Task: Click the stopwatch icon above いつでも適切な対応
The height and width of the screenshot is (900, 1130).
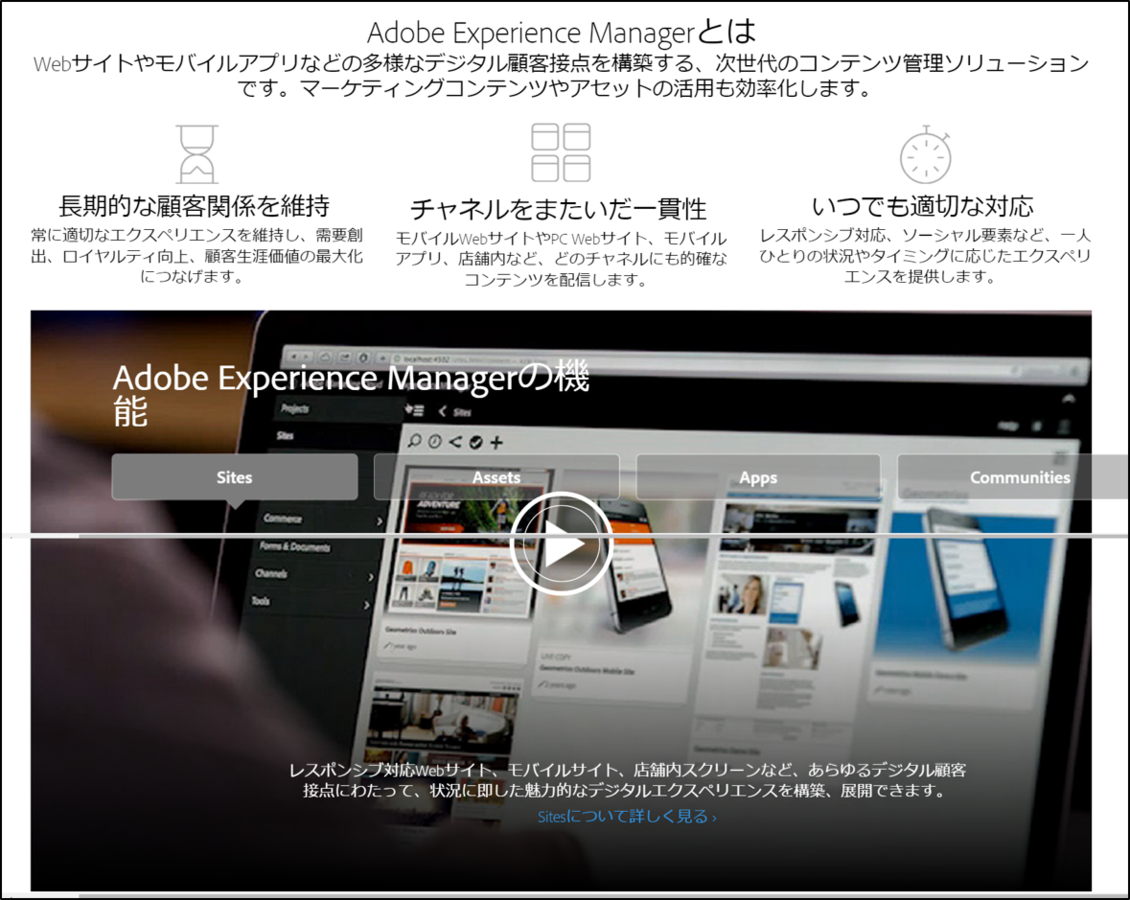Action: 925,154
